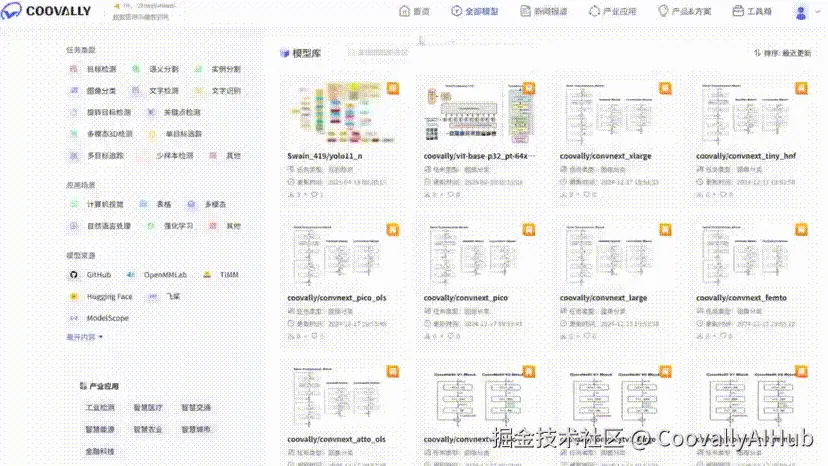Click the 模型库 model library heading
Screen dimensions: 828x466
(300, 53)
